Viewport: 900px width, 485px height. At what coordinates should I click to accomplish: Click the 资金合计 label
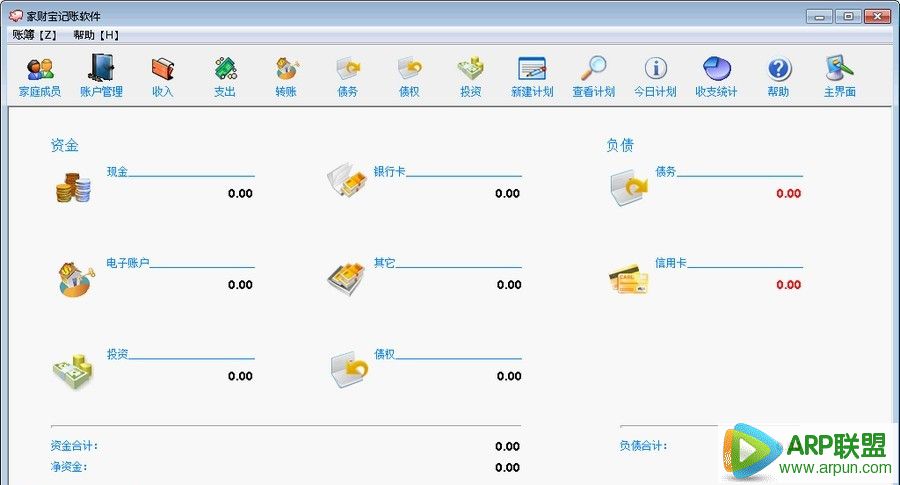click(x=74, y=445)
